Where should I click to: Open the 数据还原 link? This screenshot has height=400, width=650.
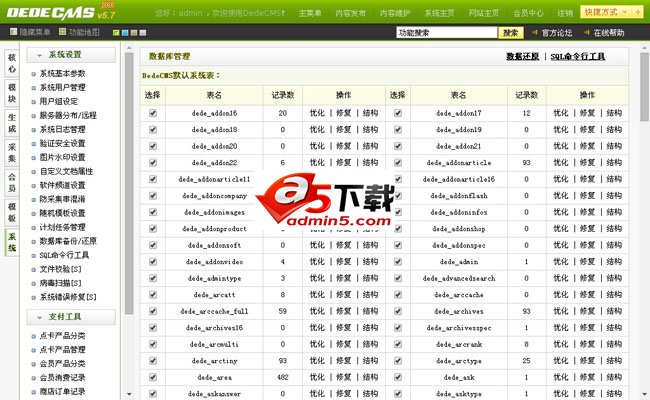tap(522, 56)
